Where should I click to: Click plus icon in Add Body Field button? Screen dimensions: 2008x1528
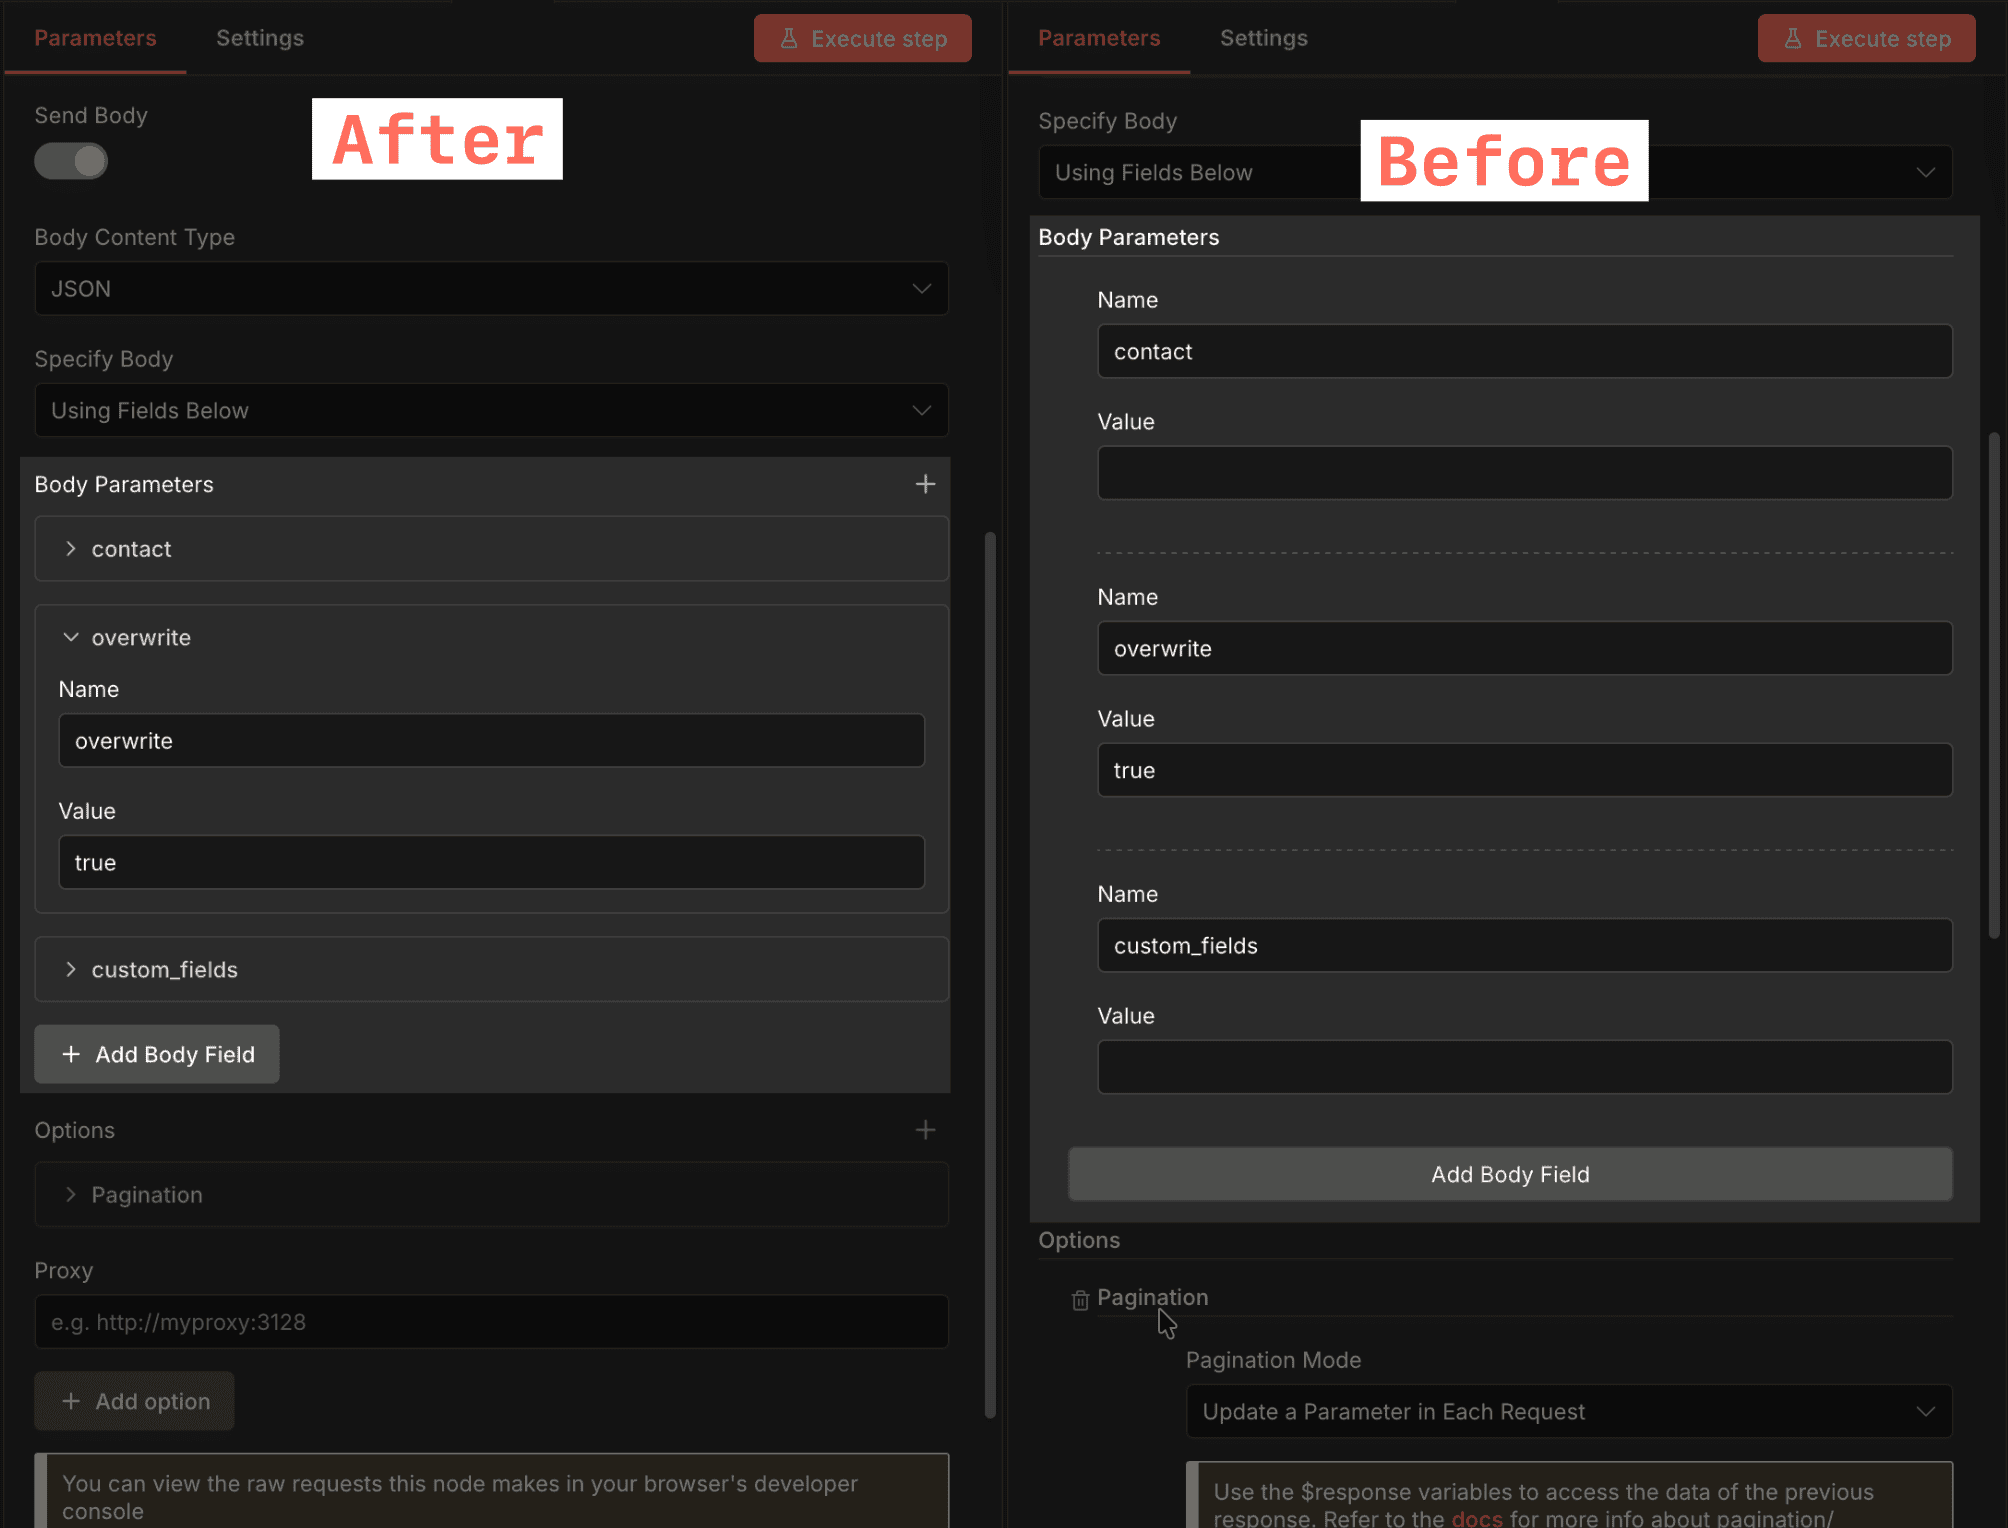click(71, 1055)
